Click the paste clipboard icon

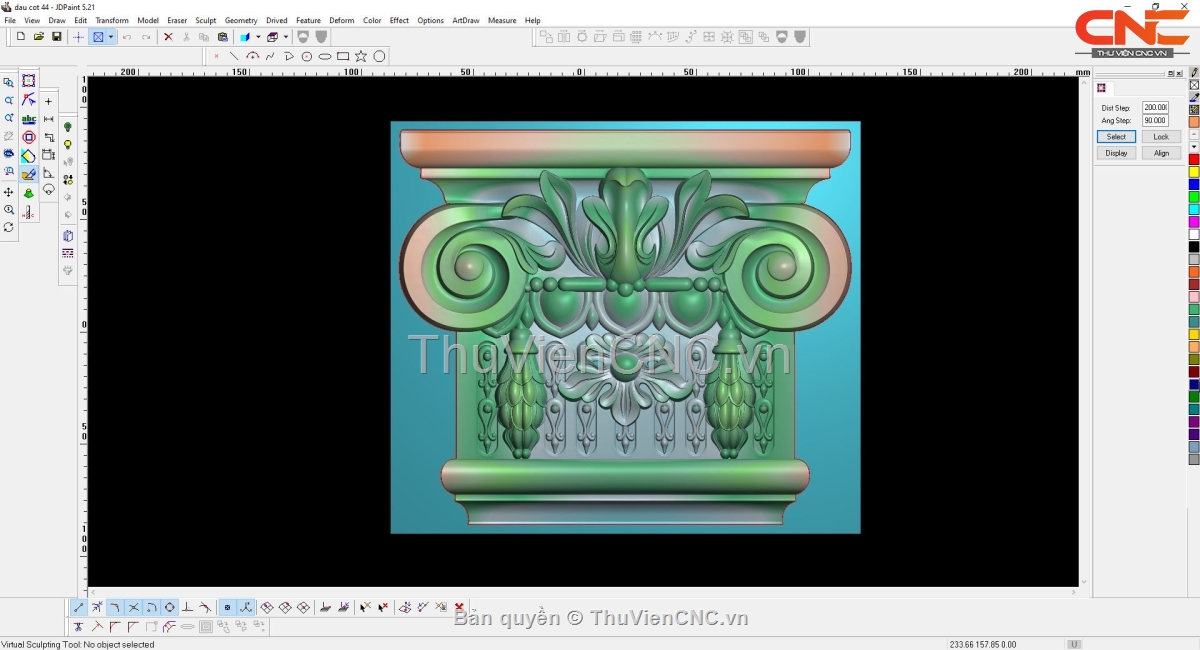tap(222, 37)
